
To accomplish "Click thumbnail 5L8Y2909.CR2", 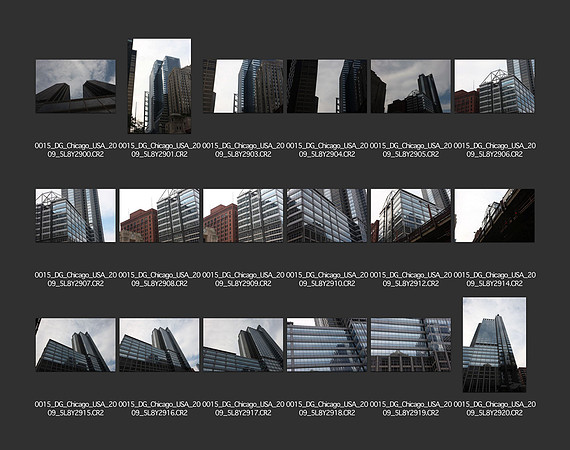I will pyautogui.click(x=243, y=216).
